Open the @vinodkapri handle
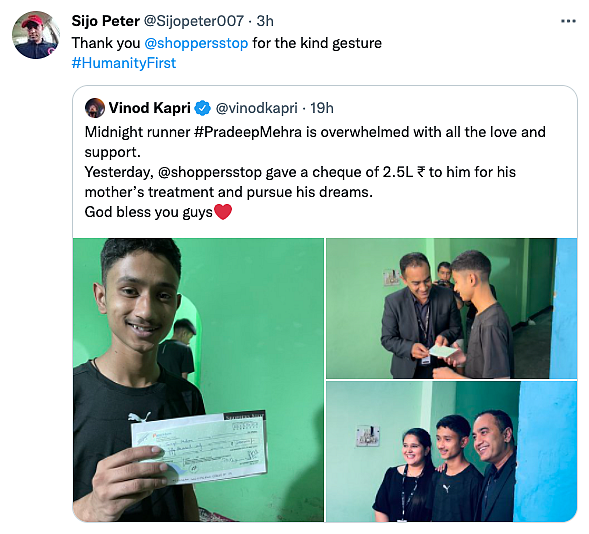 [257, 108]
